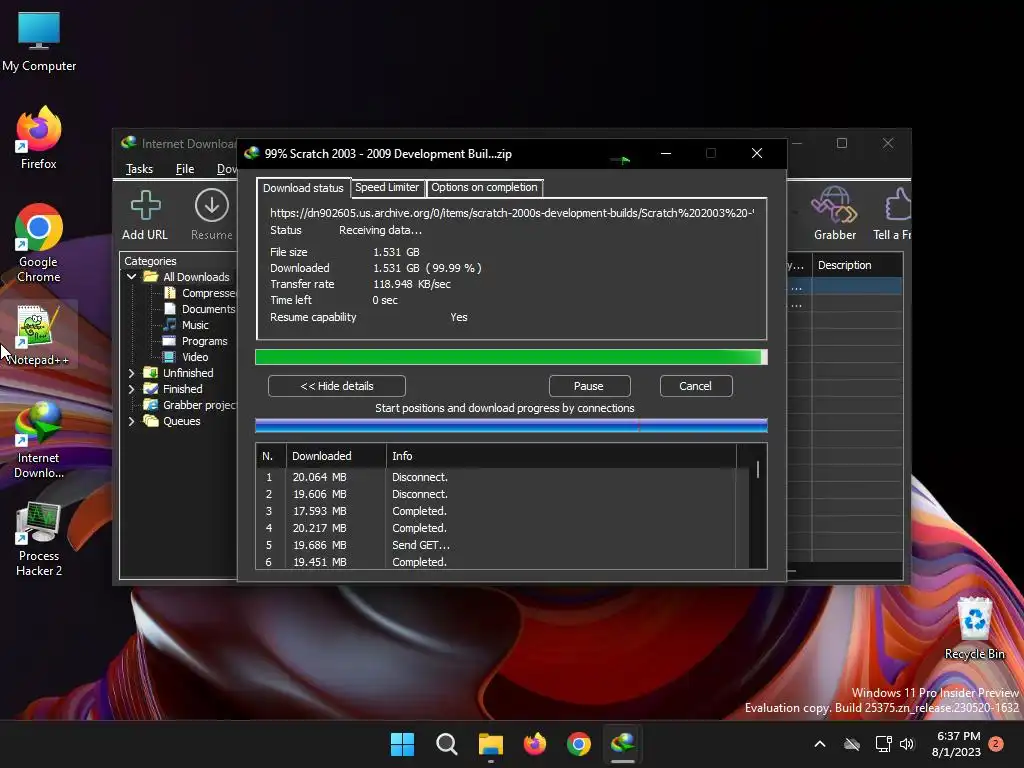
Task: Click the cloud sync tray icon
Action: pyautogui.click(x=852, y=744)
